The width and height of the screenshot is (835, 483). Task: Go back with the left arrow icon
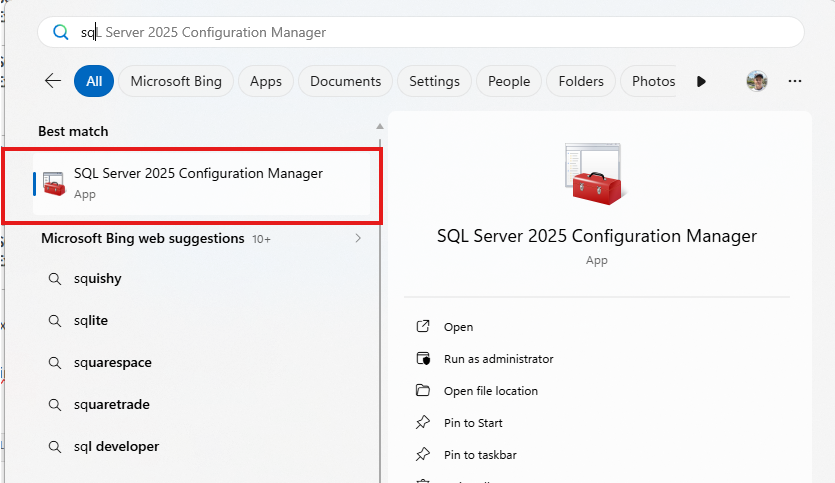coord(53,81)
